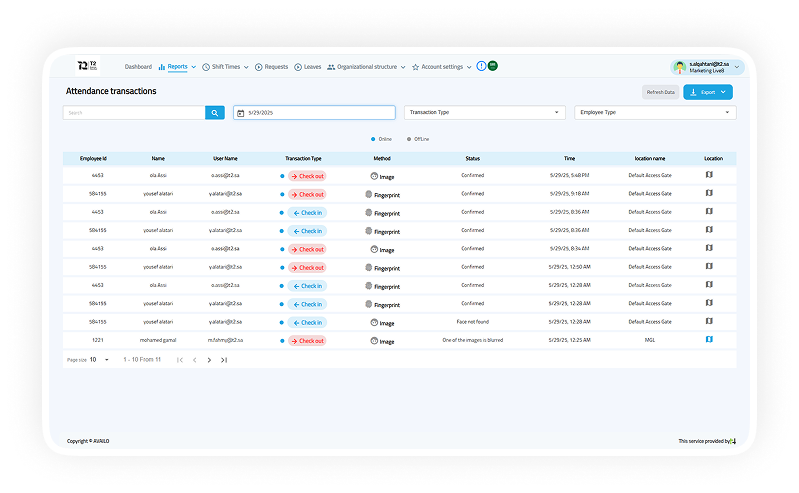Open map location for first row
Screen dimensions: 799x493
pyautogui.click(x=709, y=175)
